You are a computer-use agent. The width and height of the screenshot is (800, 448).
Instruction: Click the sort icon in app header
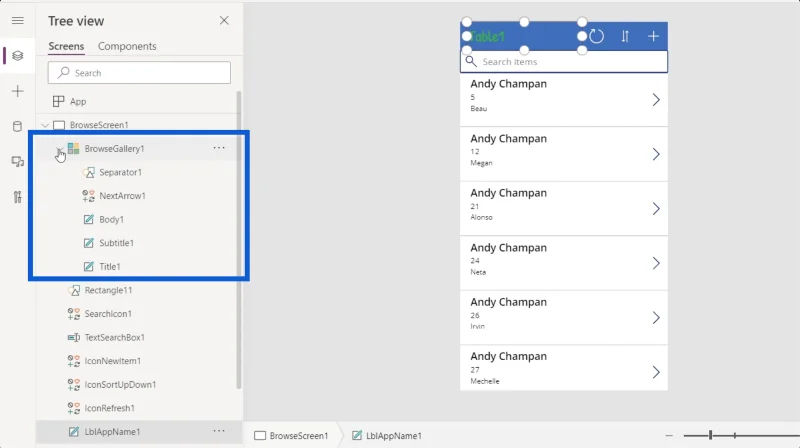[625, 36]
